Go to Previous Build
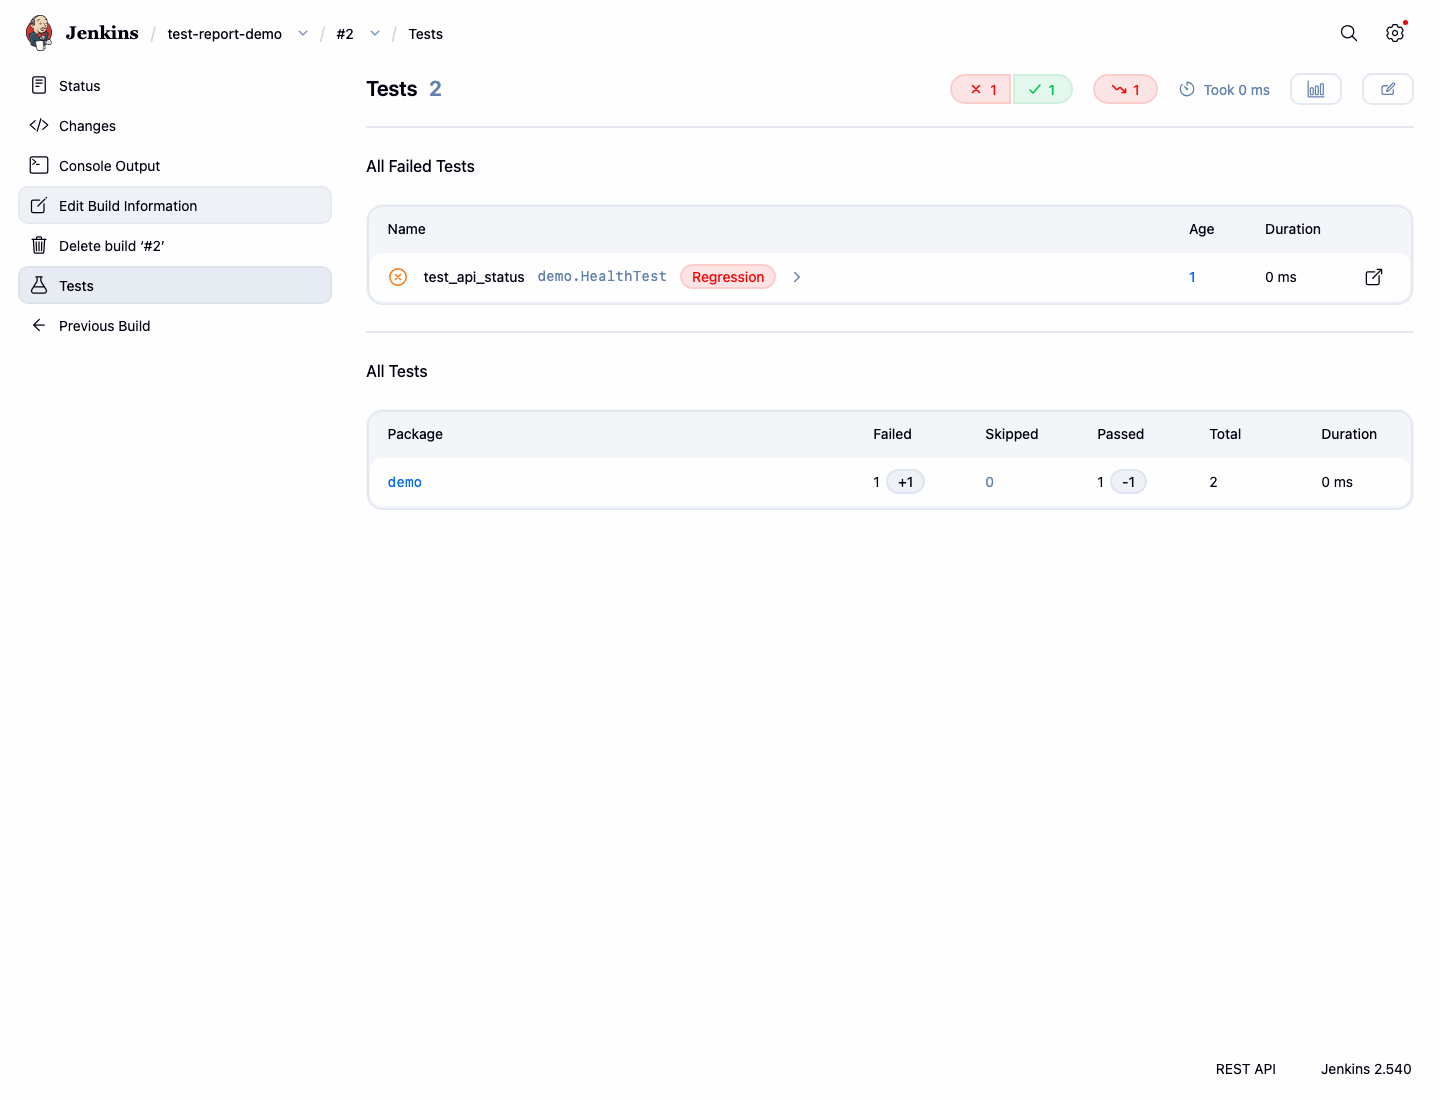 tap(175, 325)
